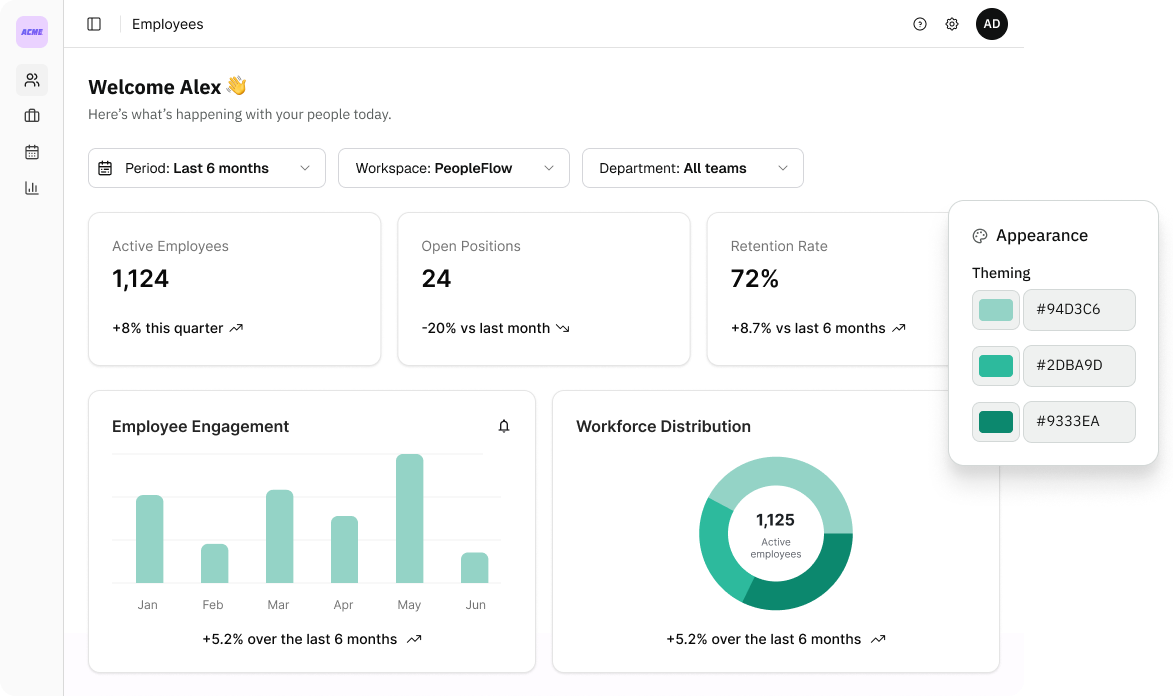
Task: Open the calendar sidebar icon
Action: [x=31, y=152]
